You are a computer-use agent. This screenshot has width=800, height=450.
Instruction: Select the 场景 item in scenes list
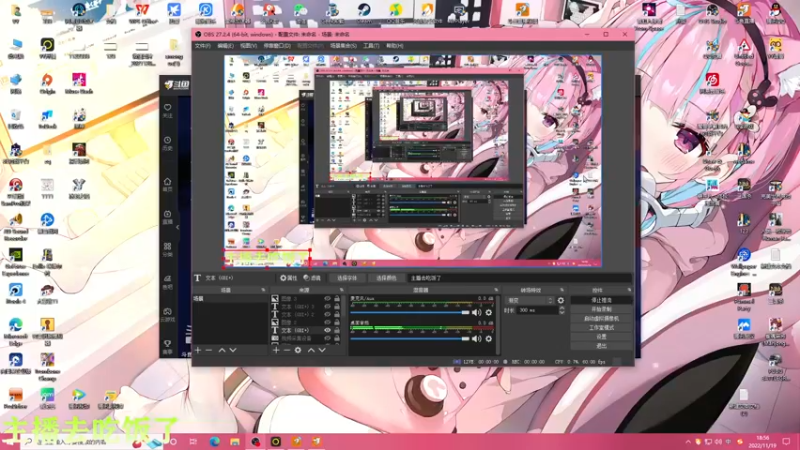pos(230,298)
